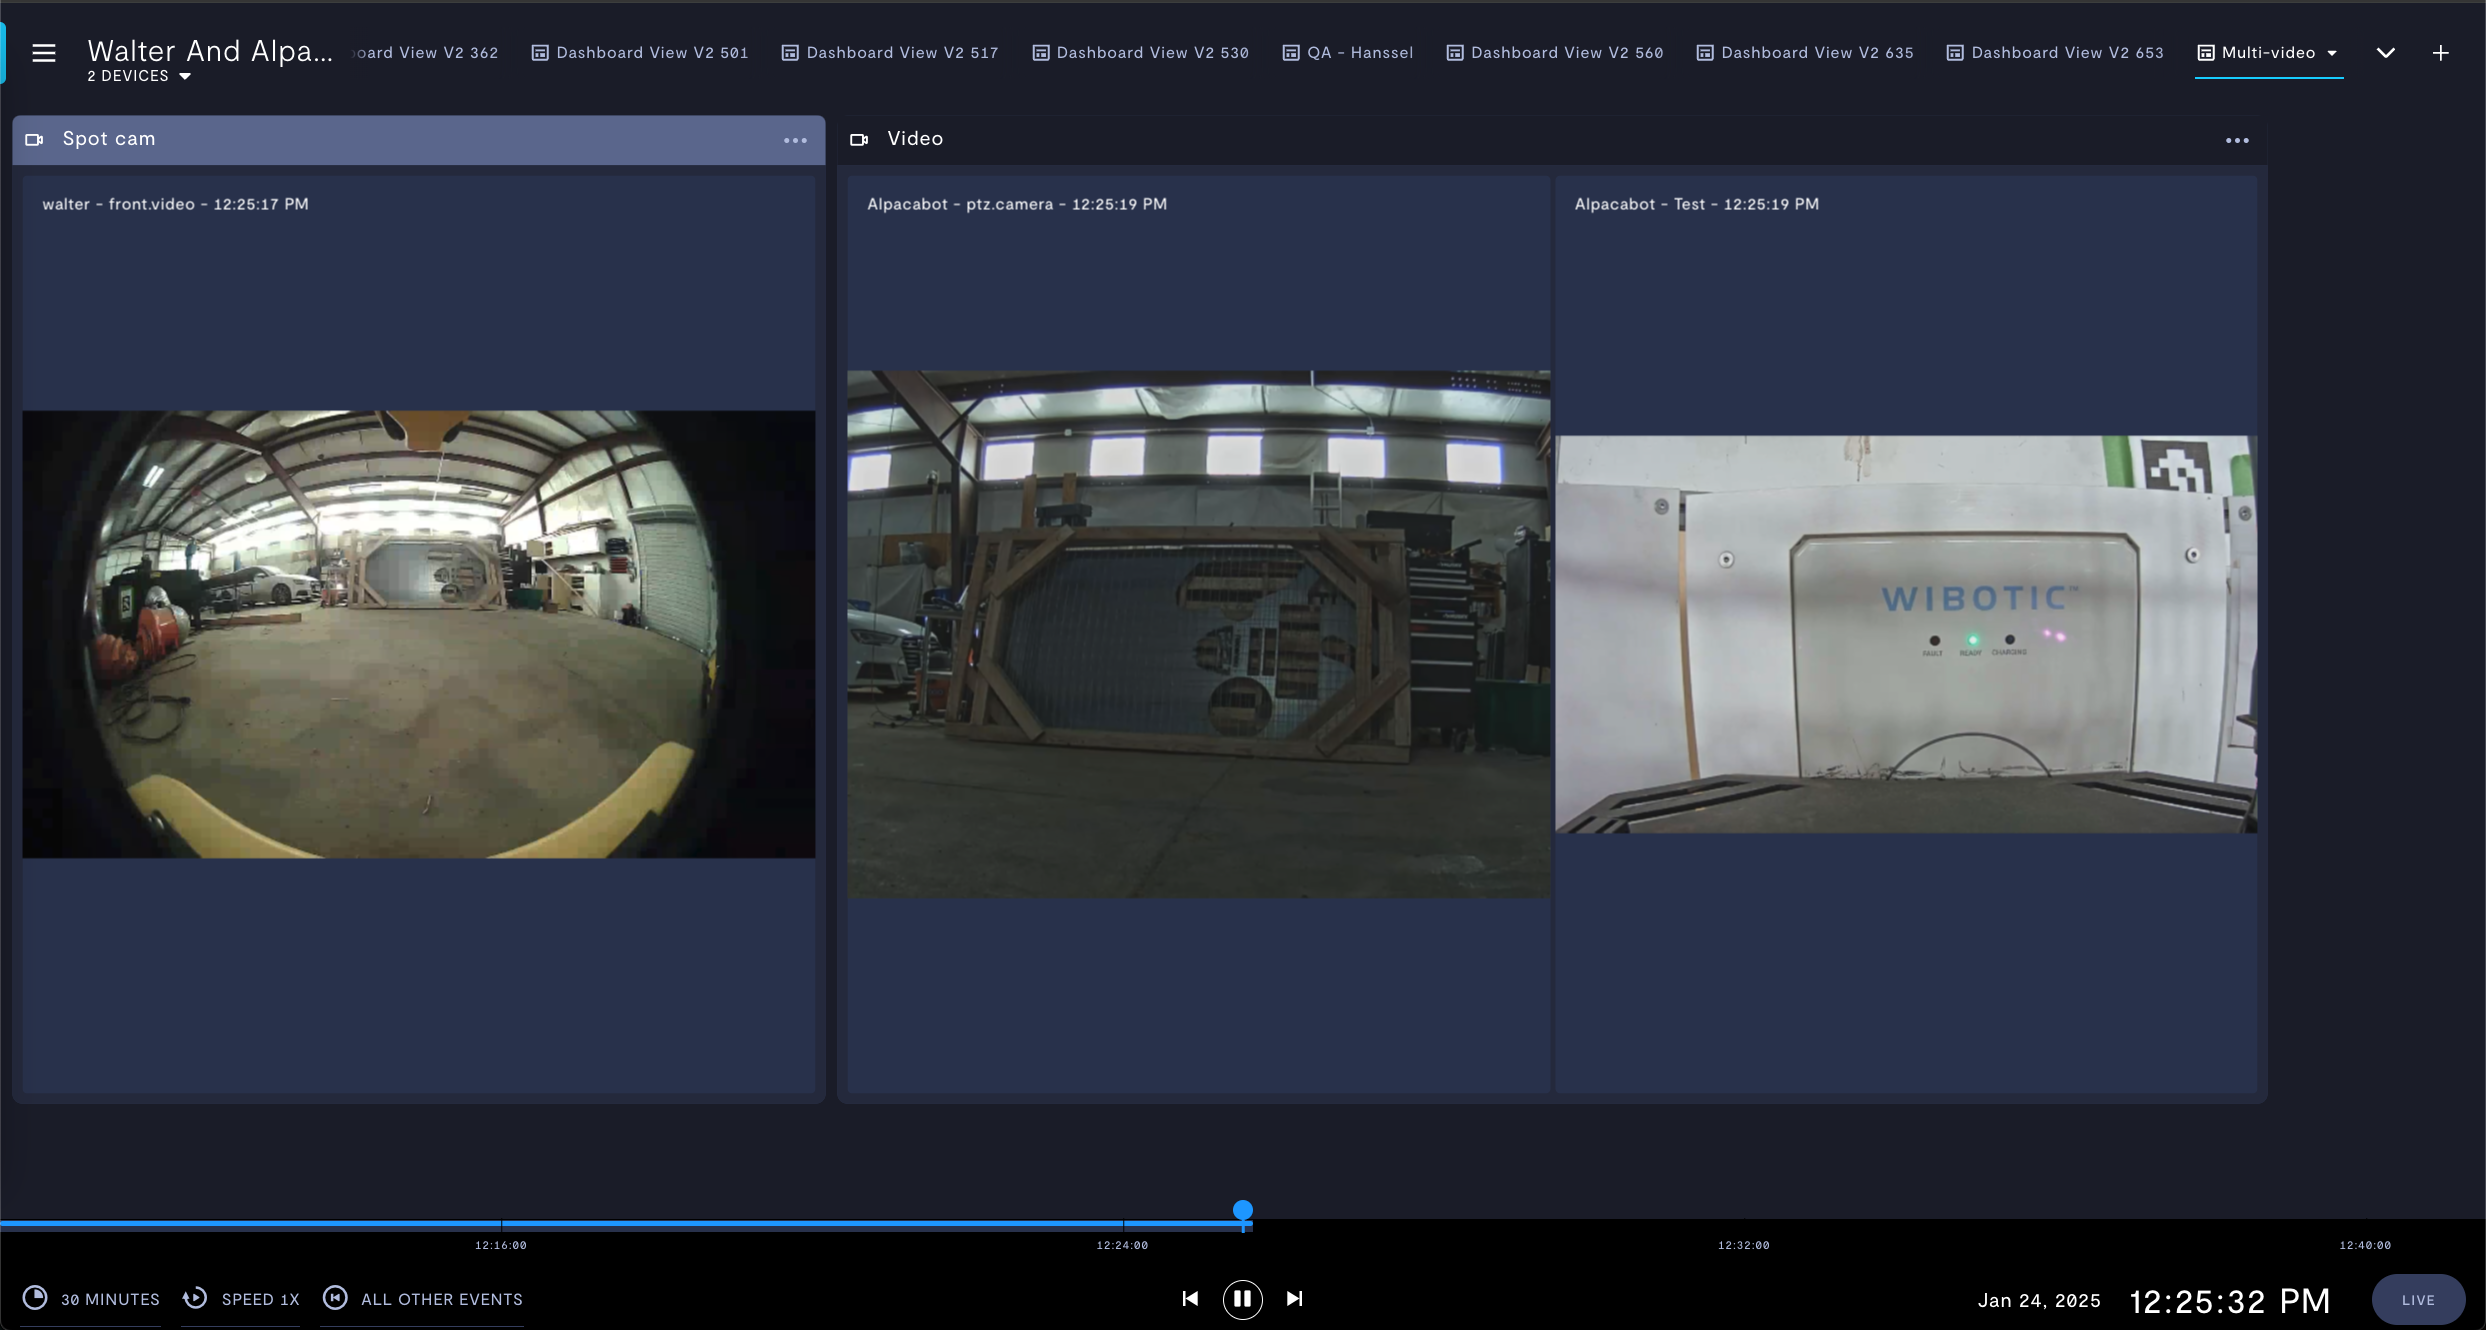
Task: Skip to previous event
Action: click(x=1190, y=1299)
